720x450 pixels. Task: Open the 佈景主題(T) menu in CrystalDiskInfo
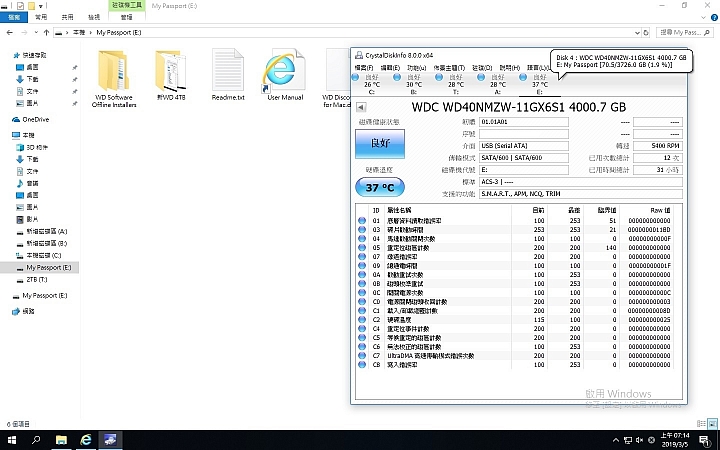[449, 68]
